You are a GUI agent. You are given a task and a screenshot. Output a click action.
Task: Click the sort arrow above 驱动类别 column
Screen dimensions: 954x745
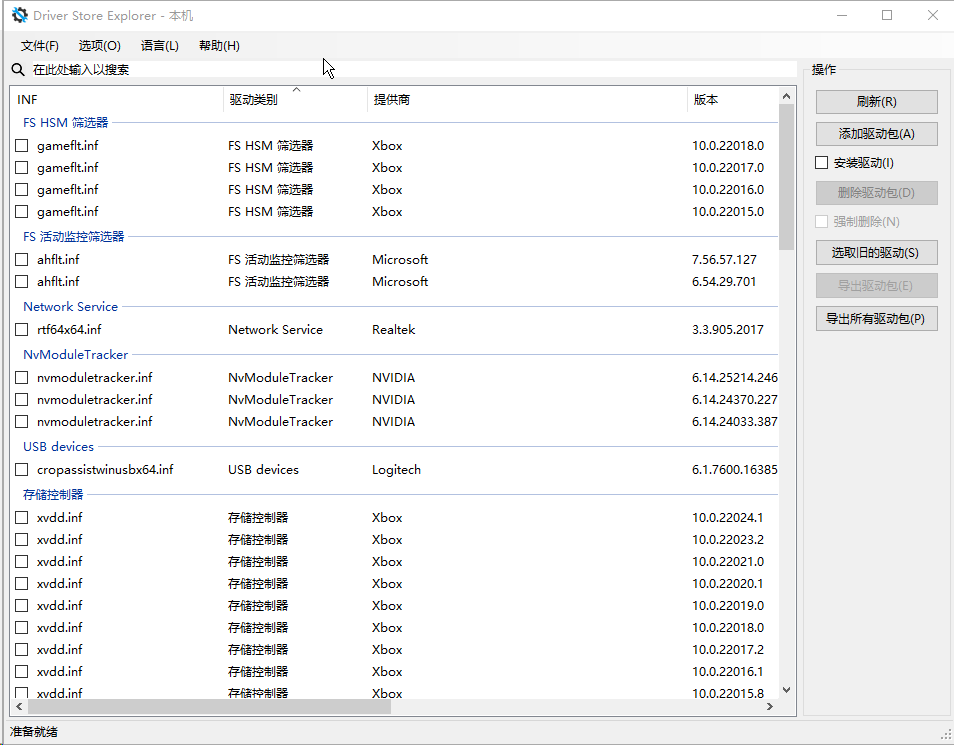point(296,90)
